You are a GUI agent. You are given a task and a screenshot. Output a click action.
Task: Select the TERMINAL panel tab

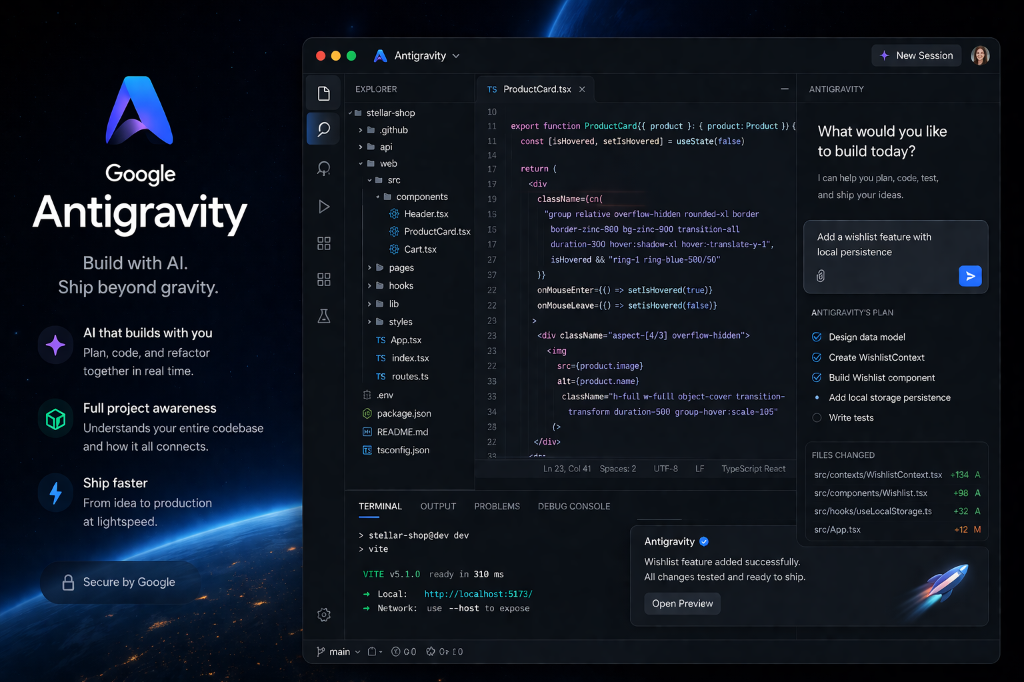[380, 506]
